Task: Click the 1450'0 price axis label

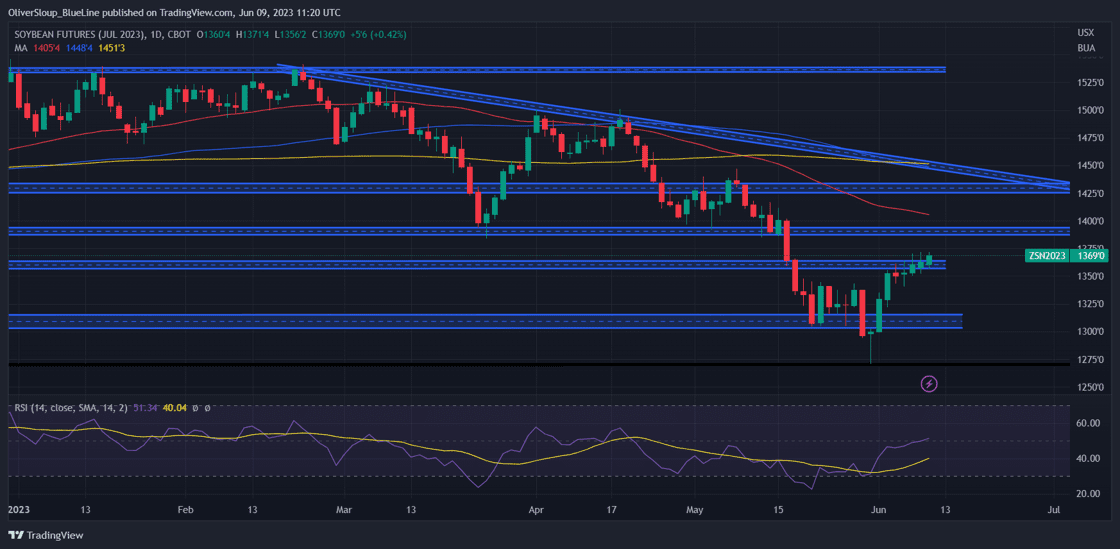Action: [x=1090, y=166]
